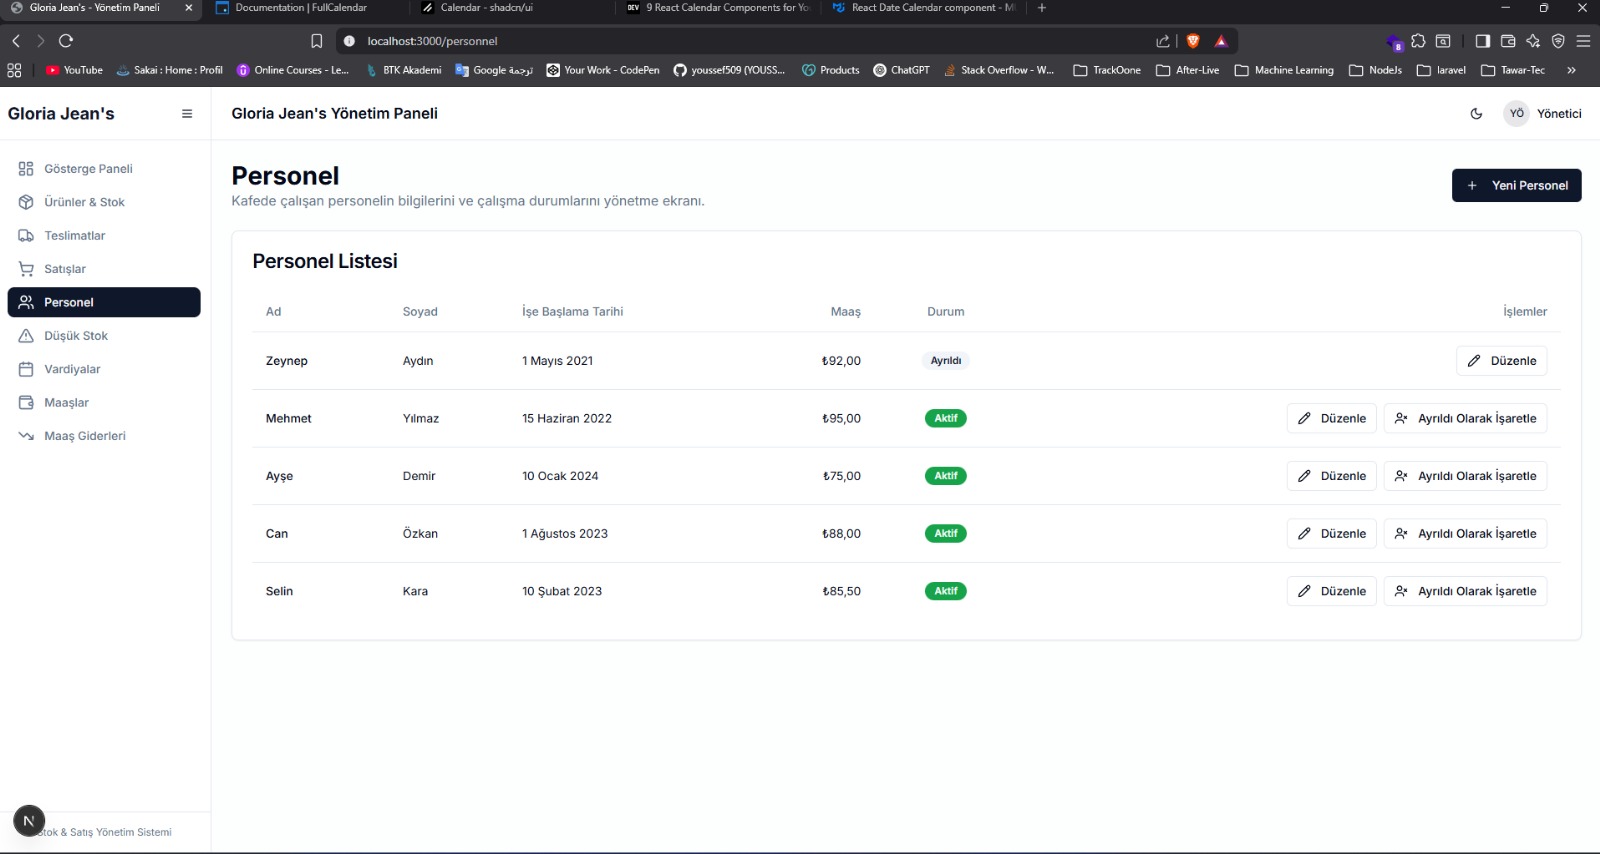Click Düzenle for Selin Kara
This screenshot has width=1600, height=854.
point(1331,591)
